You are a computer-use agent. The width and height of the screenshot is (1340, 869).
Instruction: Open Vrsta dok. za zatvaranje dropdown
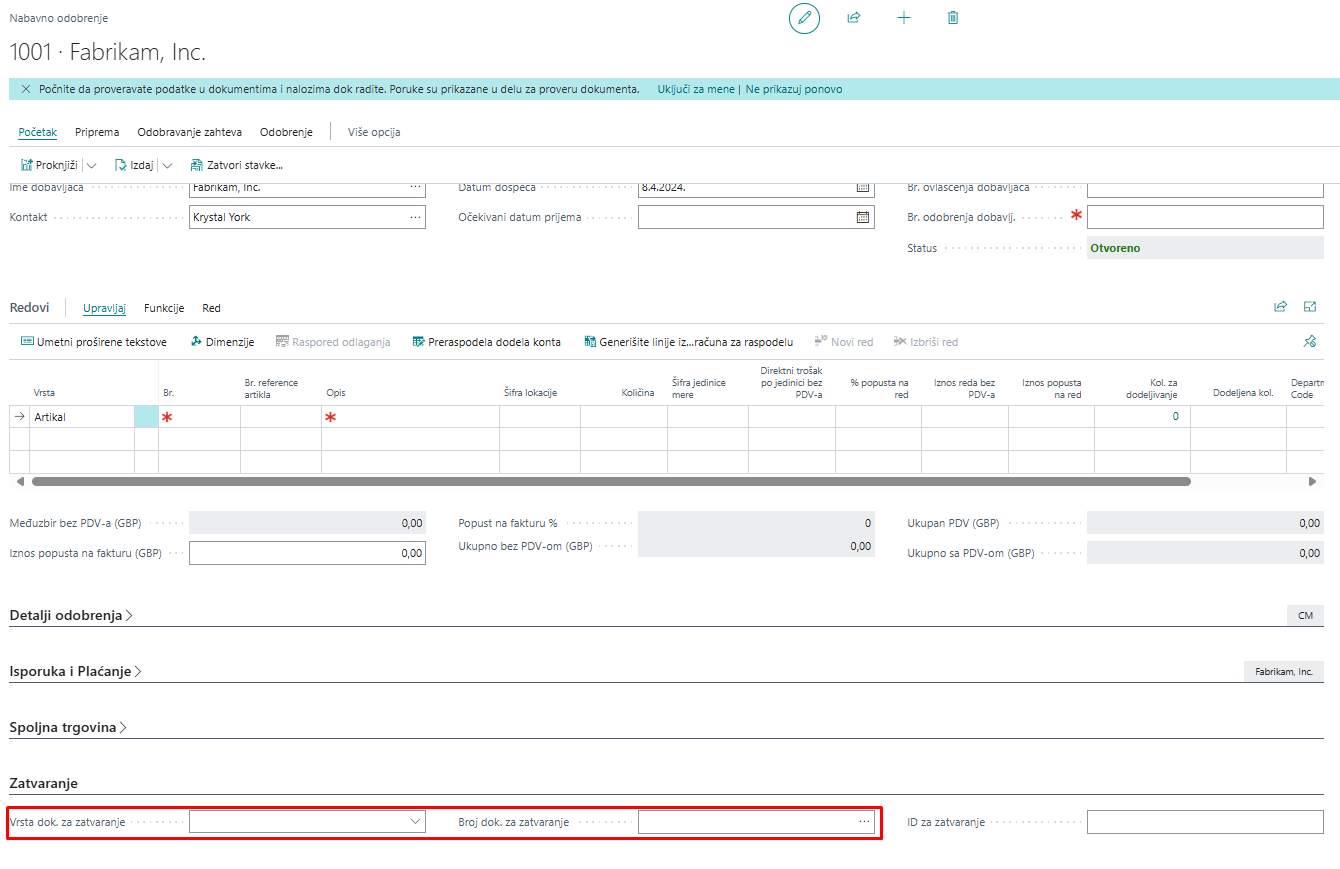coord(416,822)
